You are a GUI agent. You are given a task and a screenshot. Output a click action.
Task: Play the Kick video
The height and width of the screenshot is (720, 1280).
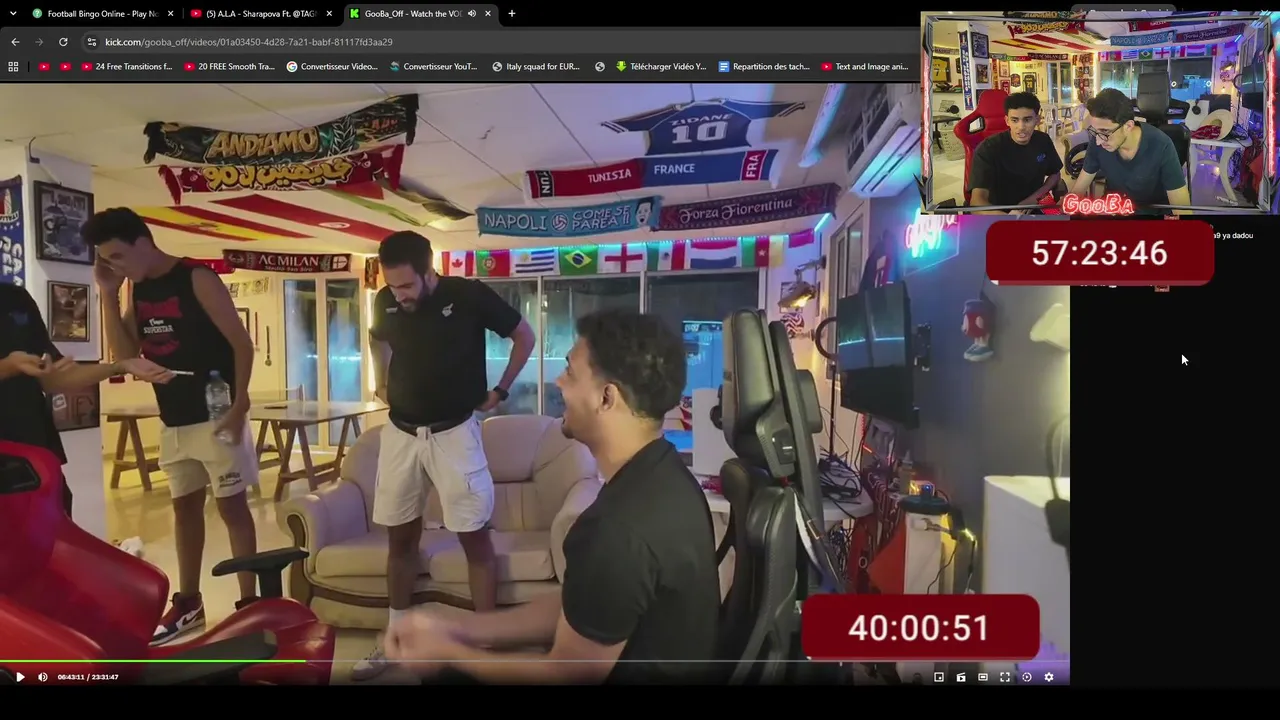coord(20,677)
